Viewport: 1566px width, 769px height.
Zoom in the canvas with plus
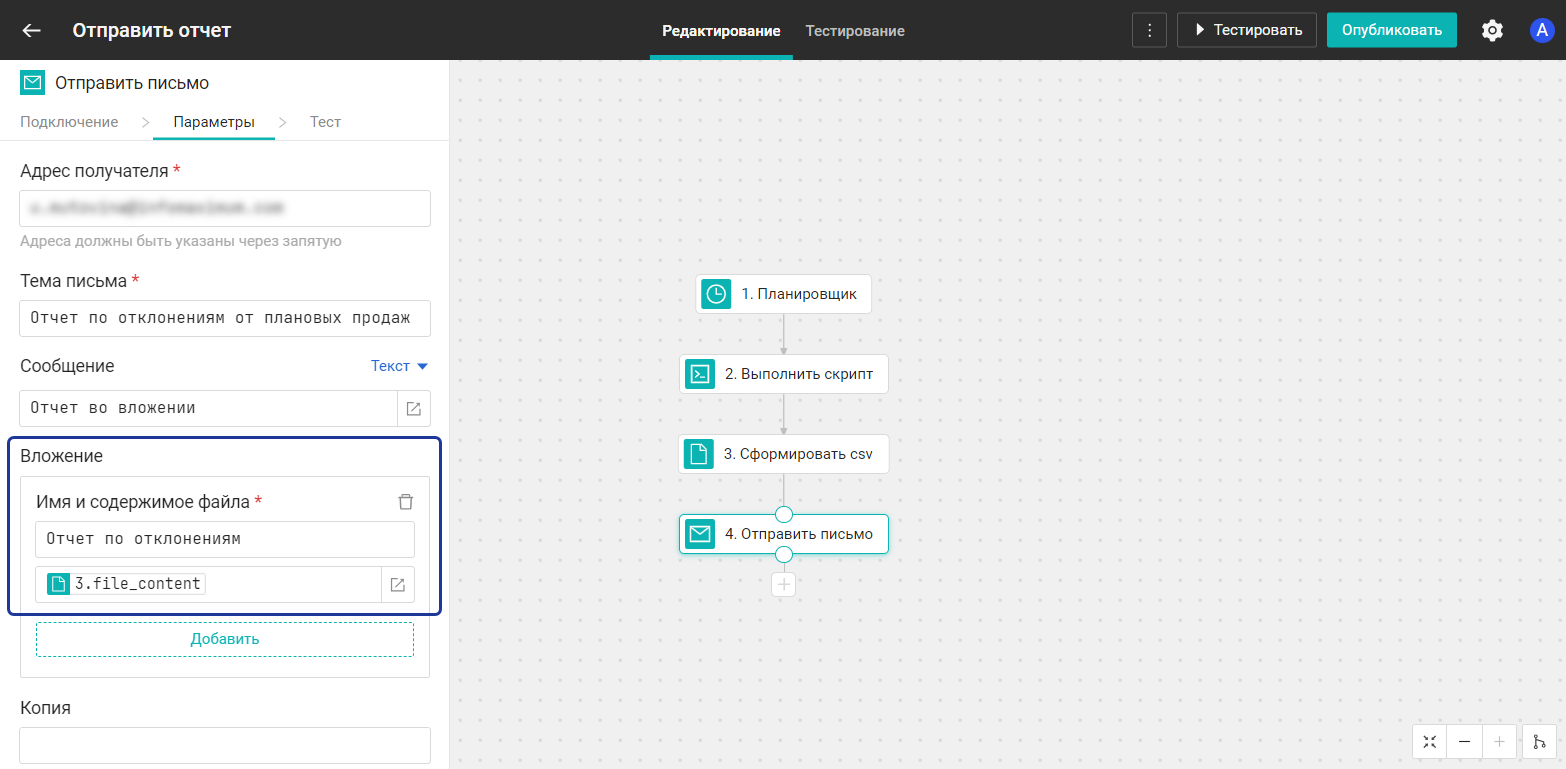tap(1498, 742)
